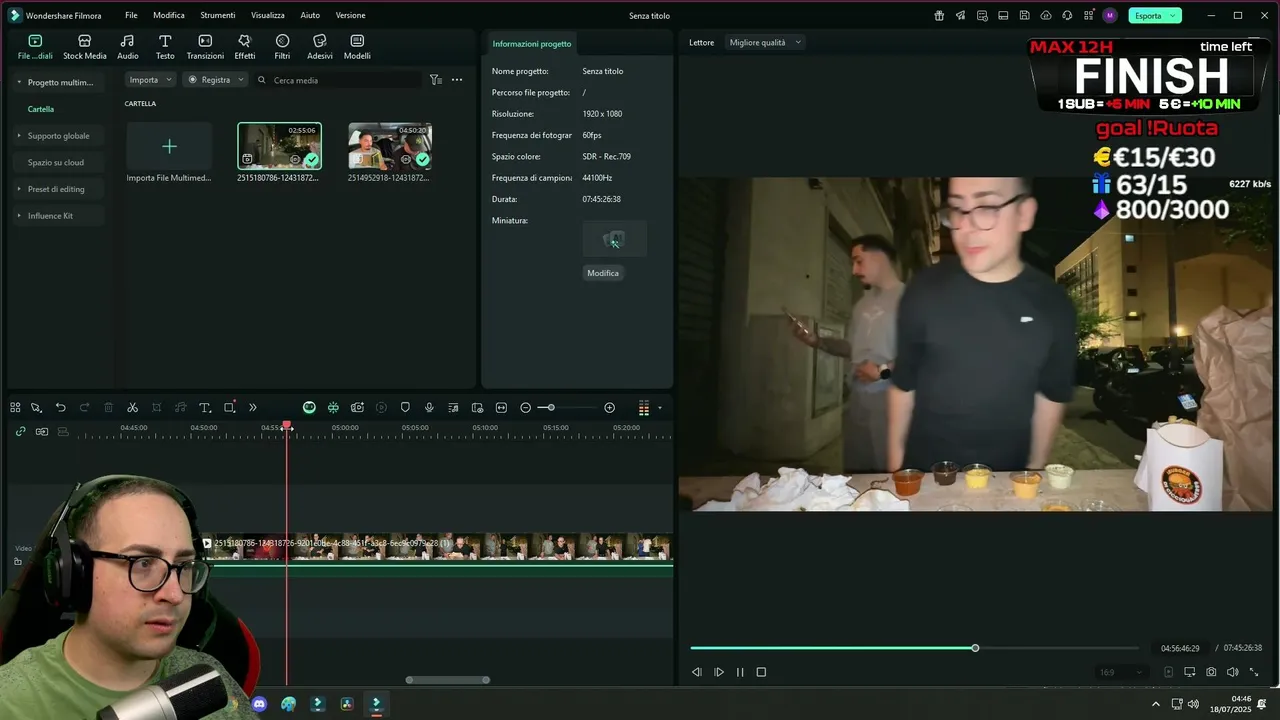Click the gift icon in title bar
Image resolution: width=1280 pixels, height=720 pixels.
[x=939, y=15]
